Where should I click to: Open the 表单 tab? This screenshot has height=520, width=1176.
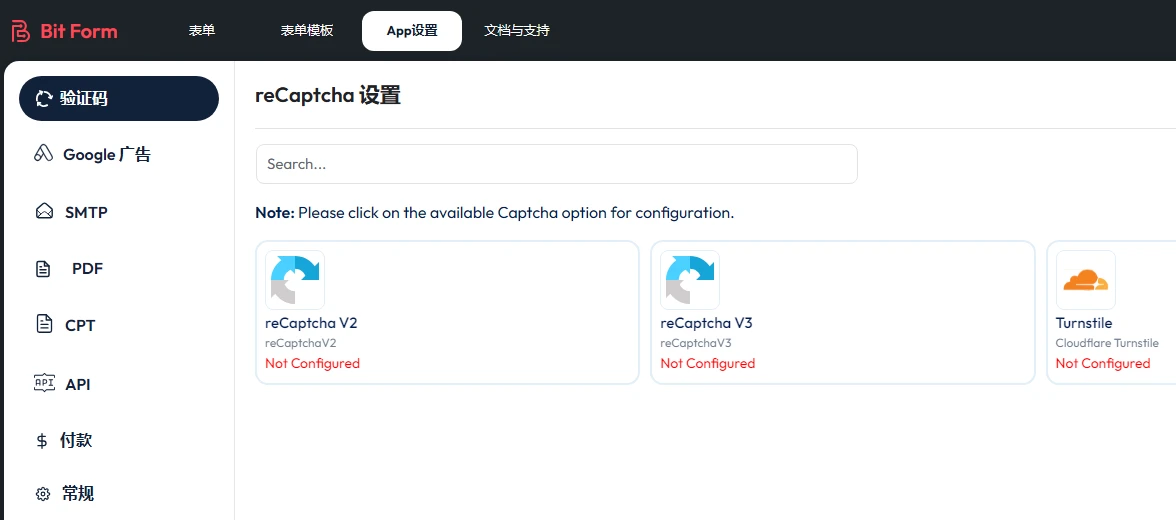click(x=202, y=31)
